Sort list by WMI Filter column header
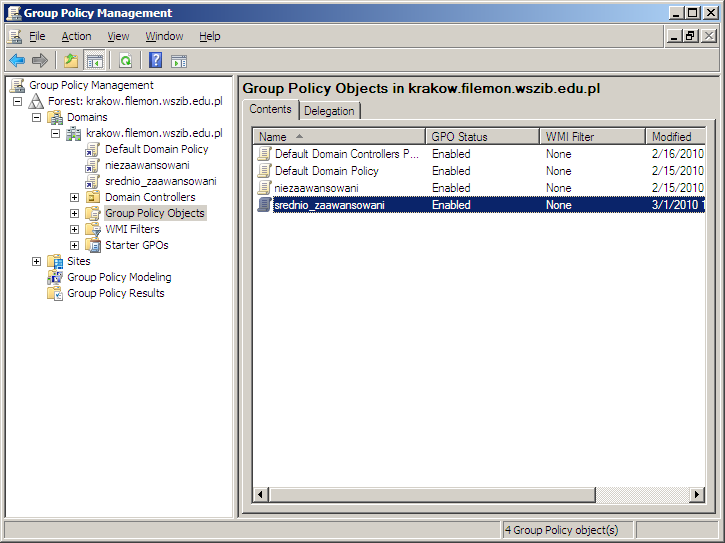725x543 pixels. point(592,137)
